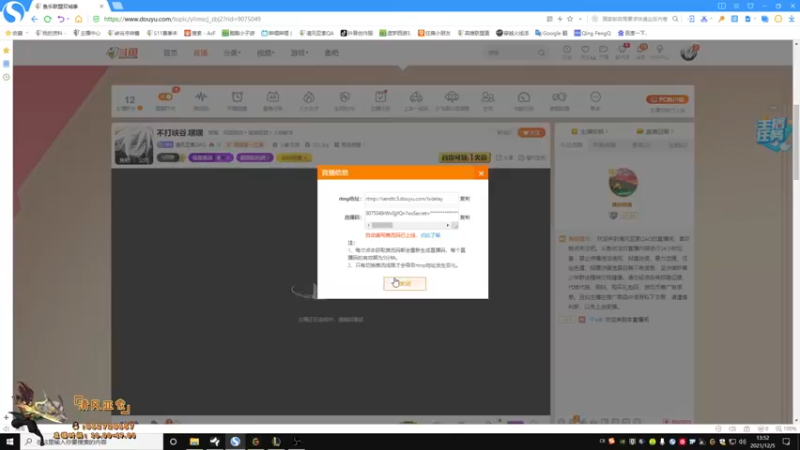Open the Qing FengQ bookmark
This screenshot has width=800, height=450.
[592, 33]
